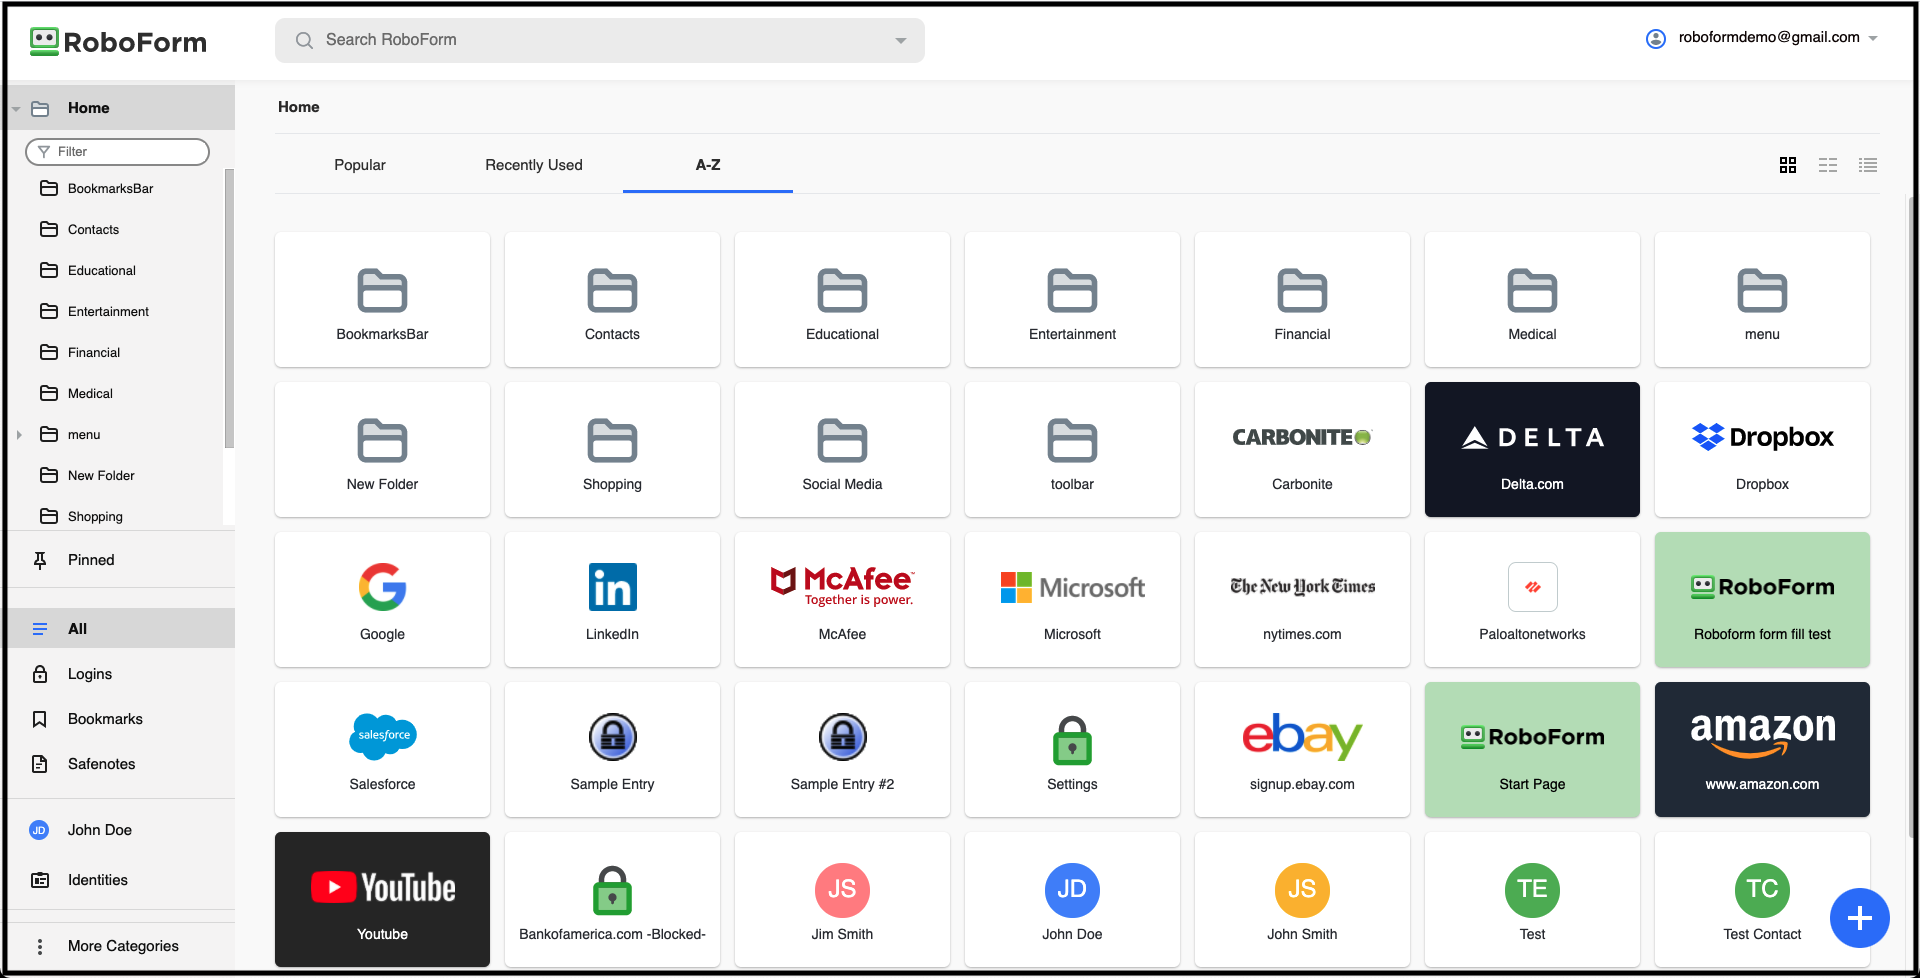The height and width of the screenshot is (978, 1920).
Task: Open the Test Contact tile
Action: pos(1762,899)
